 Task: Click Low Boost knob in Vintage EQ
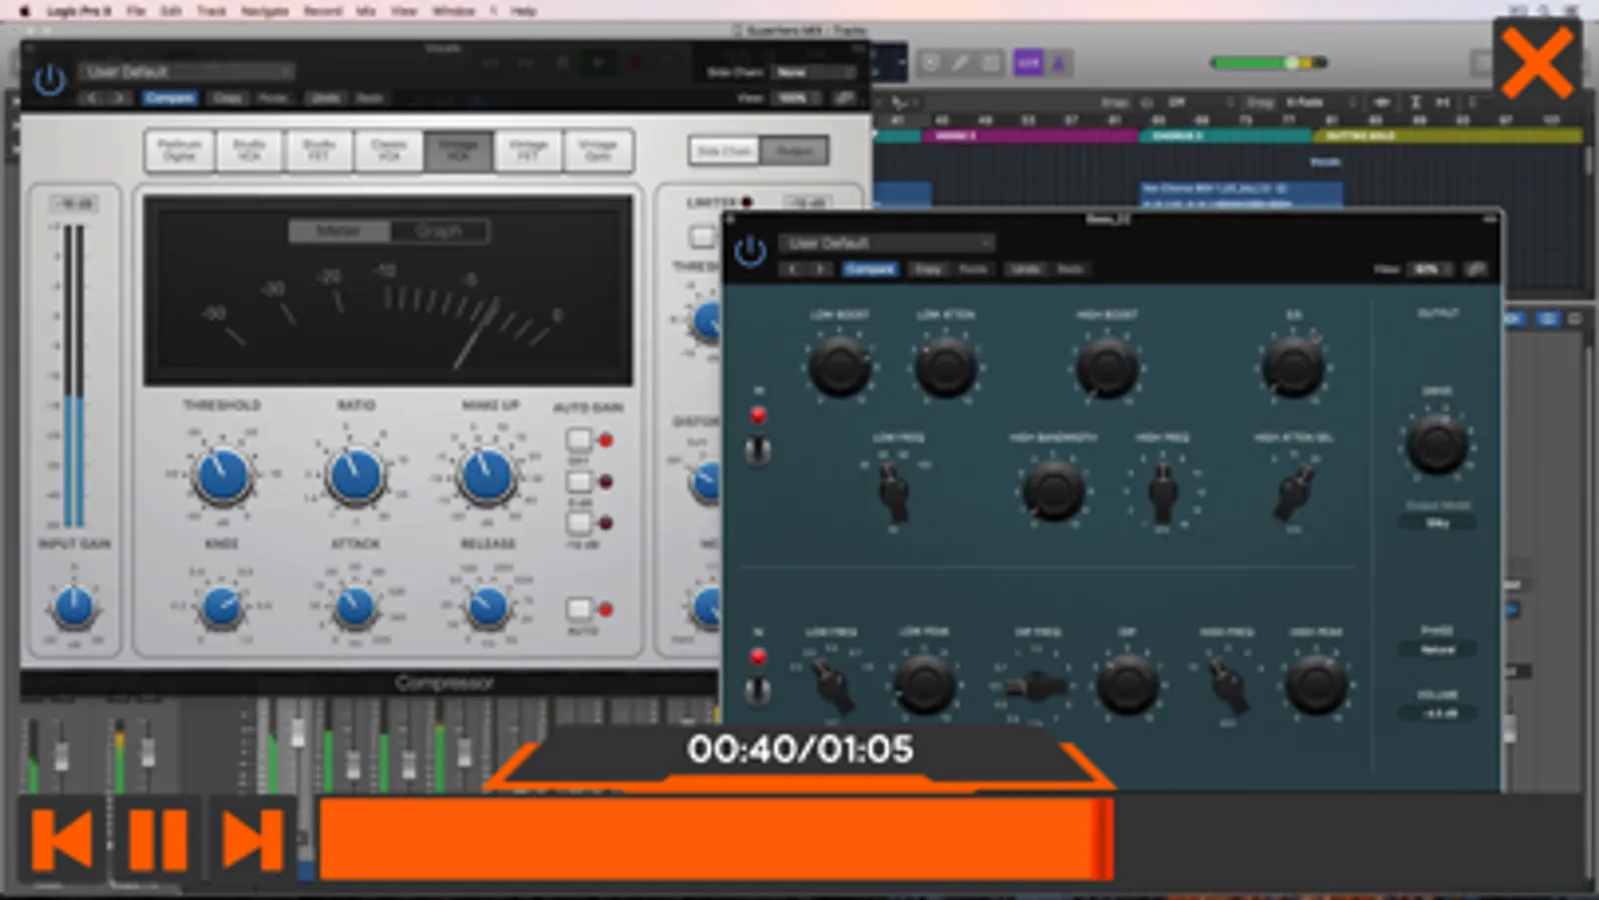coord(839,366)
